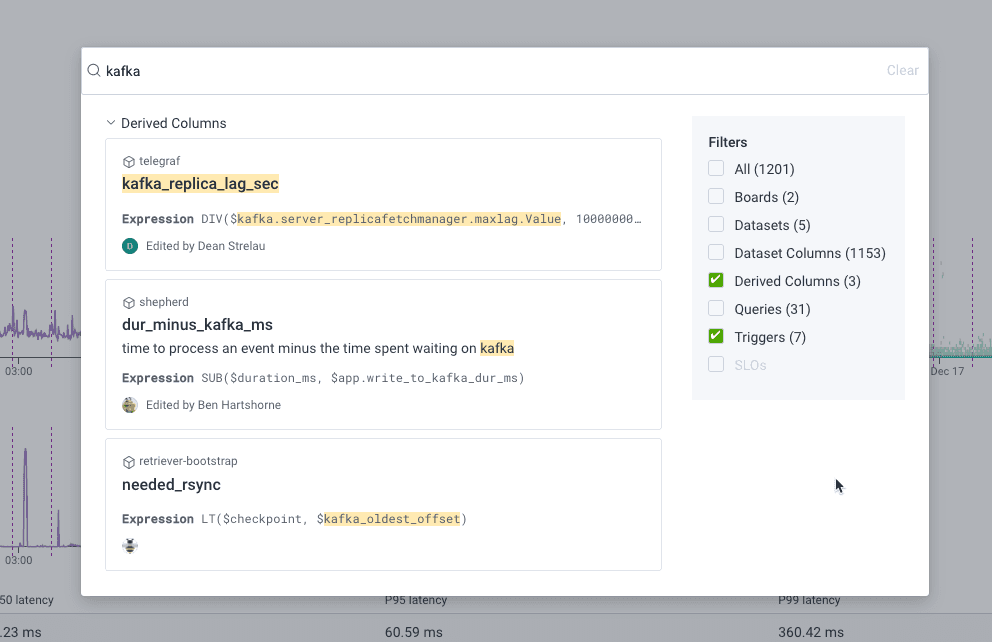The height and width of the screenshot is (642, 992).
Task: Click the telegraf dataset cube icon
Action: pos(129,161)
